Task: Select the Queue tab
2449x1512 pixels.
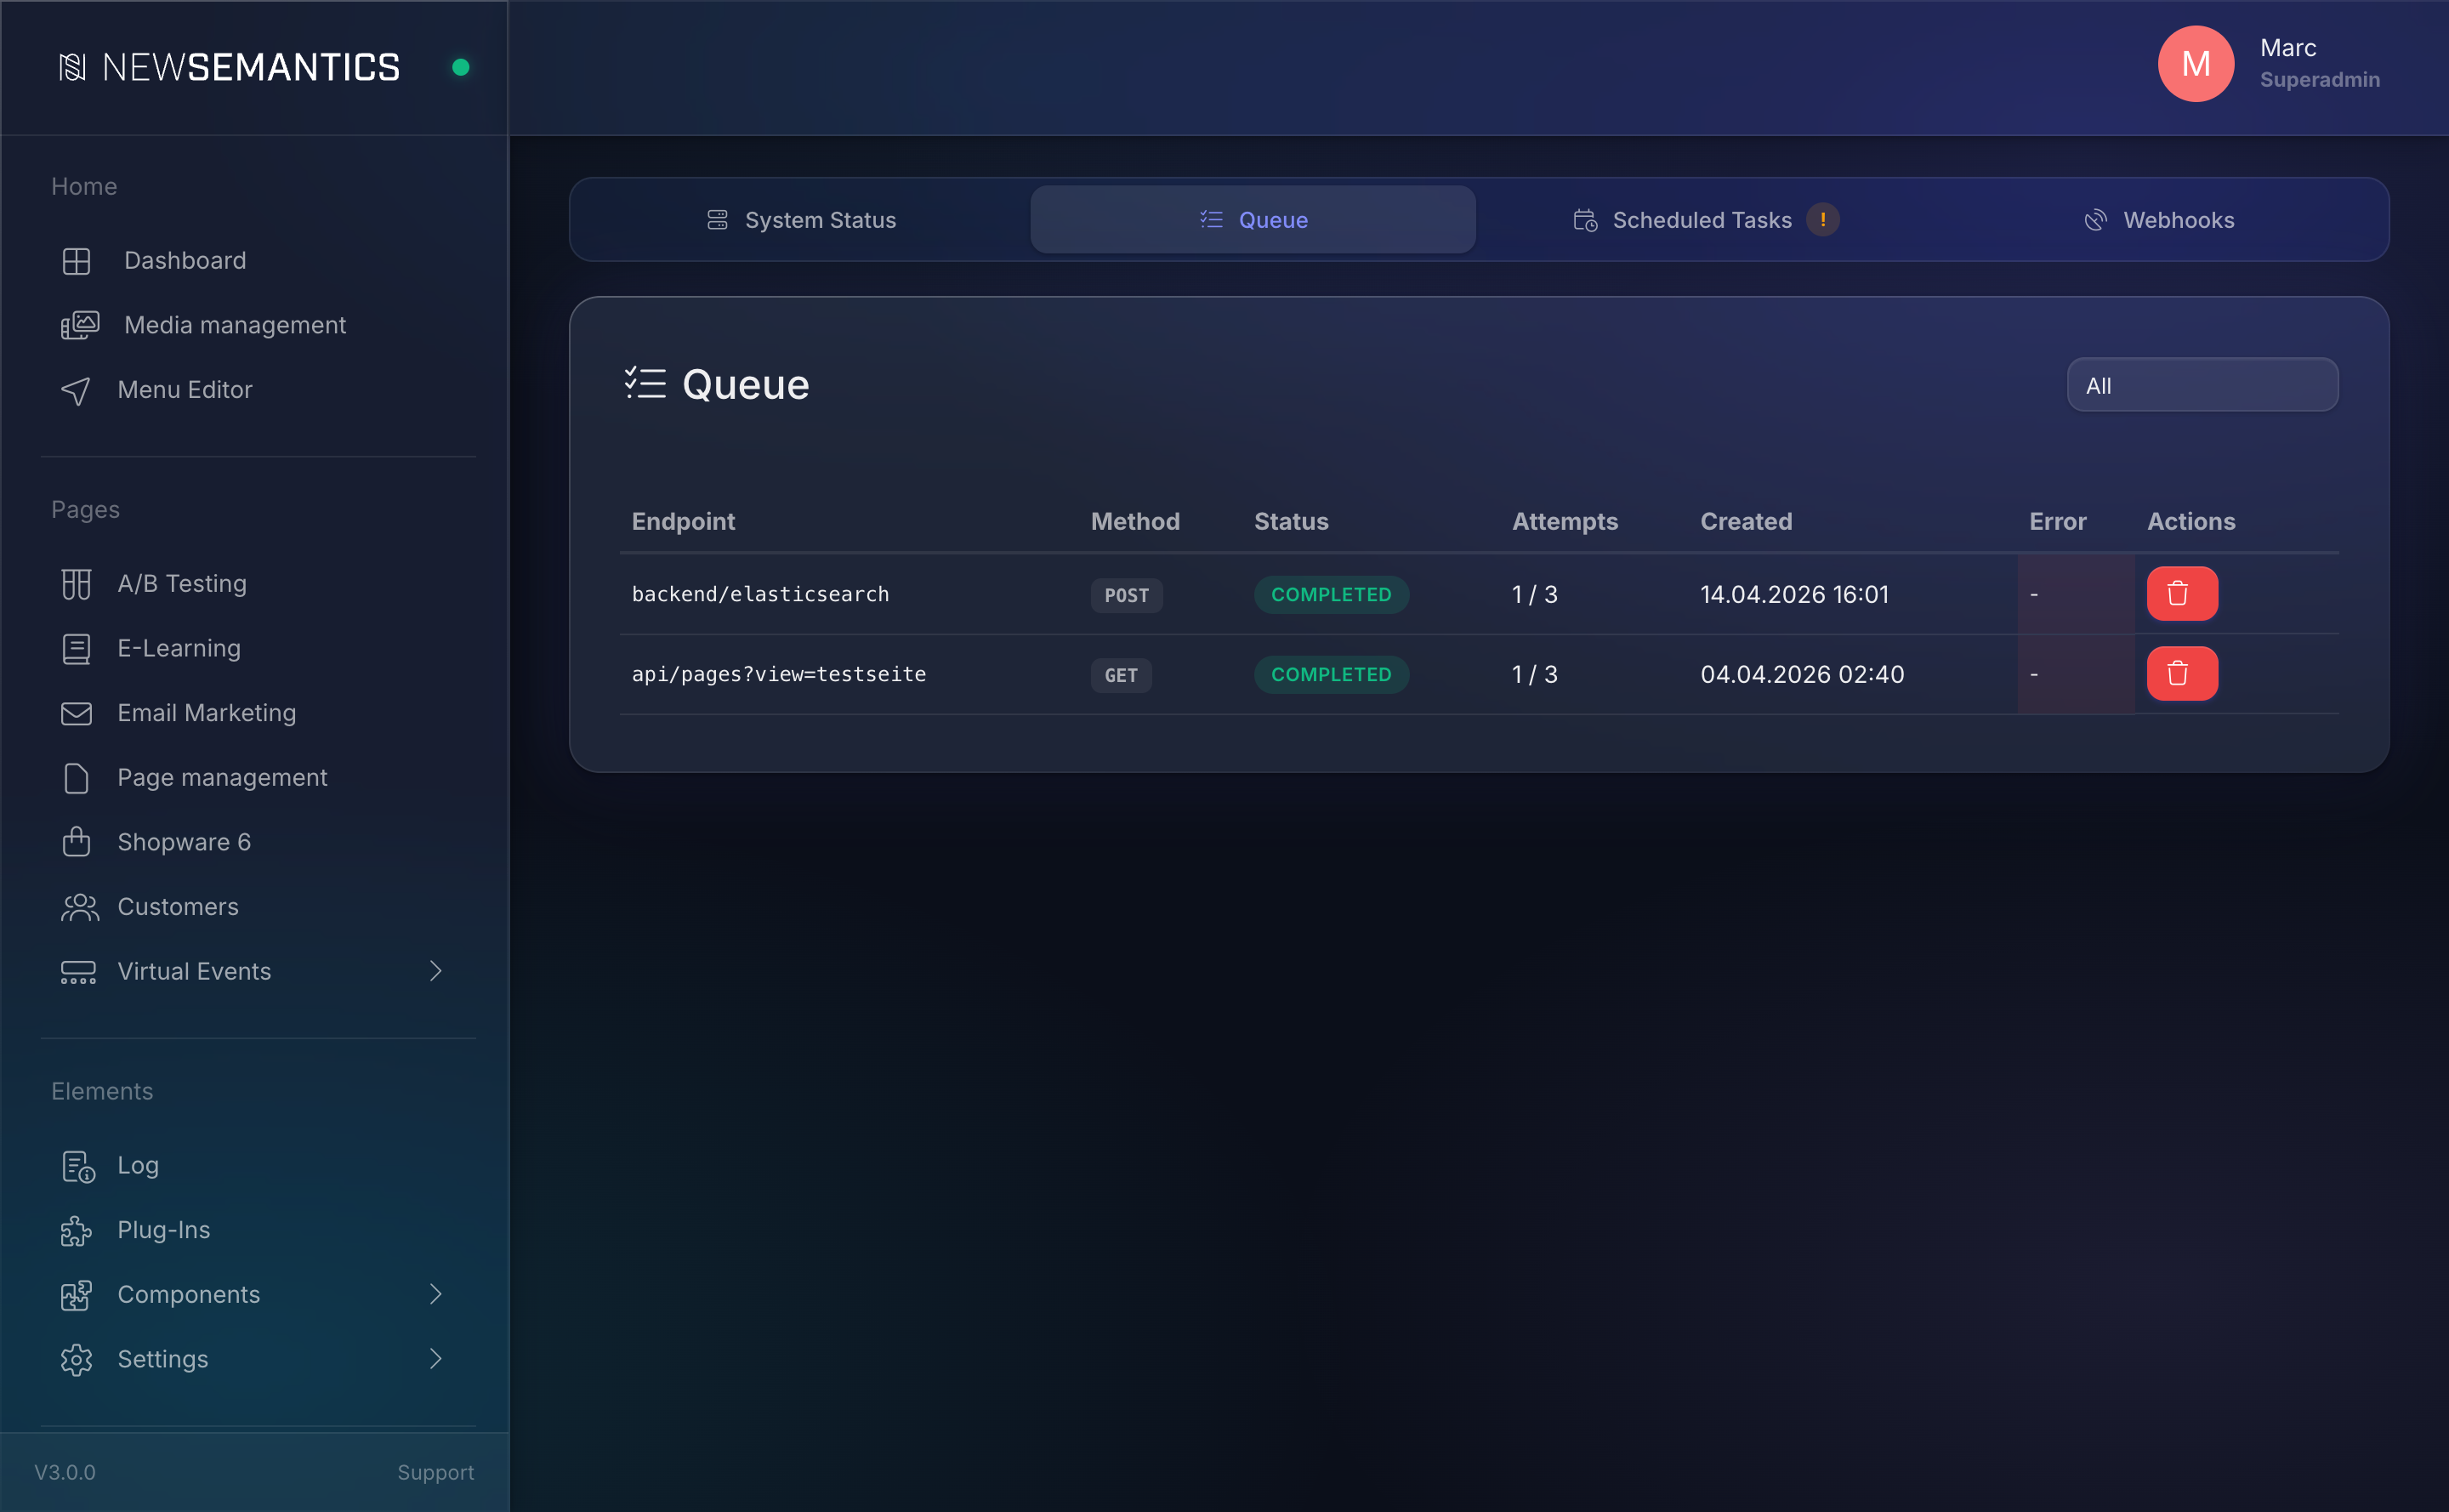Action: [x=1253, y=220]
